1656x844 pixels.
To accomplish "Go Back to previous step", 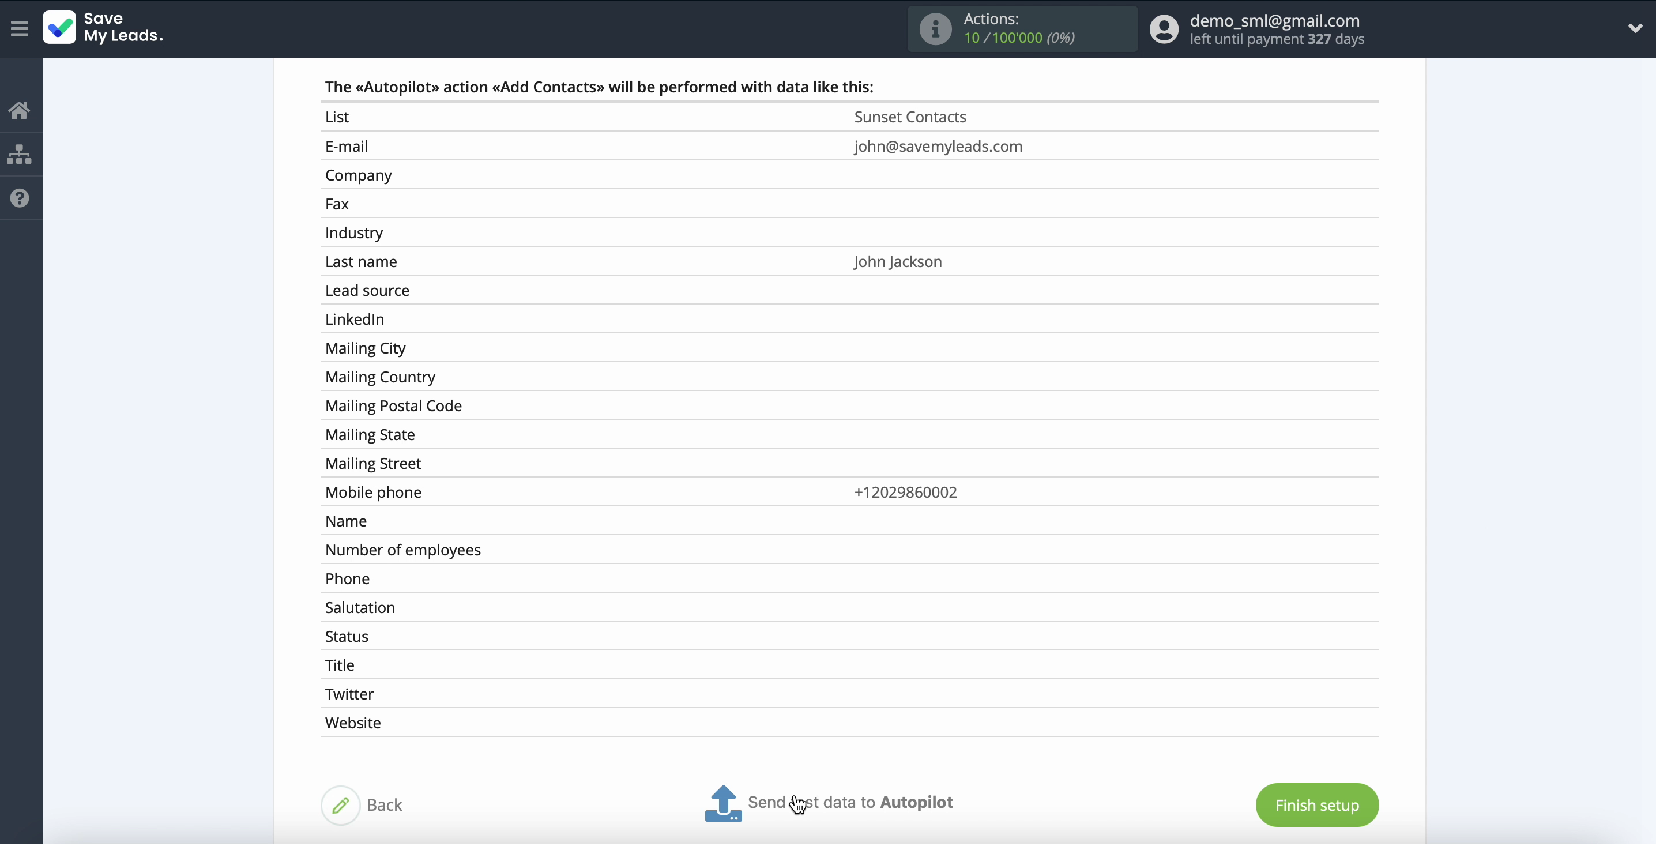I will coord(384,805).
